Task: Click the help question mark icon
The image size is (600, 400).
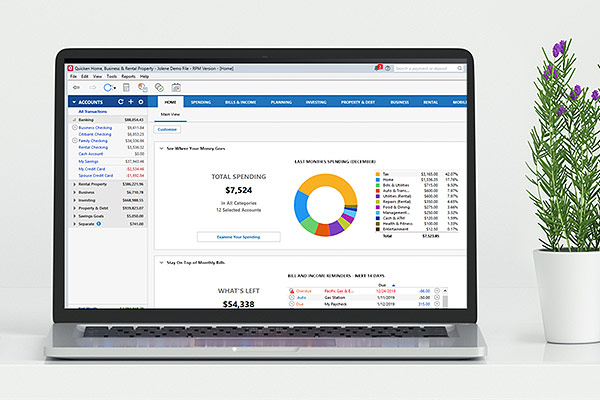Action: point(388,69)
